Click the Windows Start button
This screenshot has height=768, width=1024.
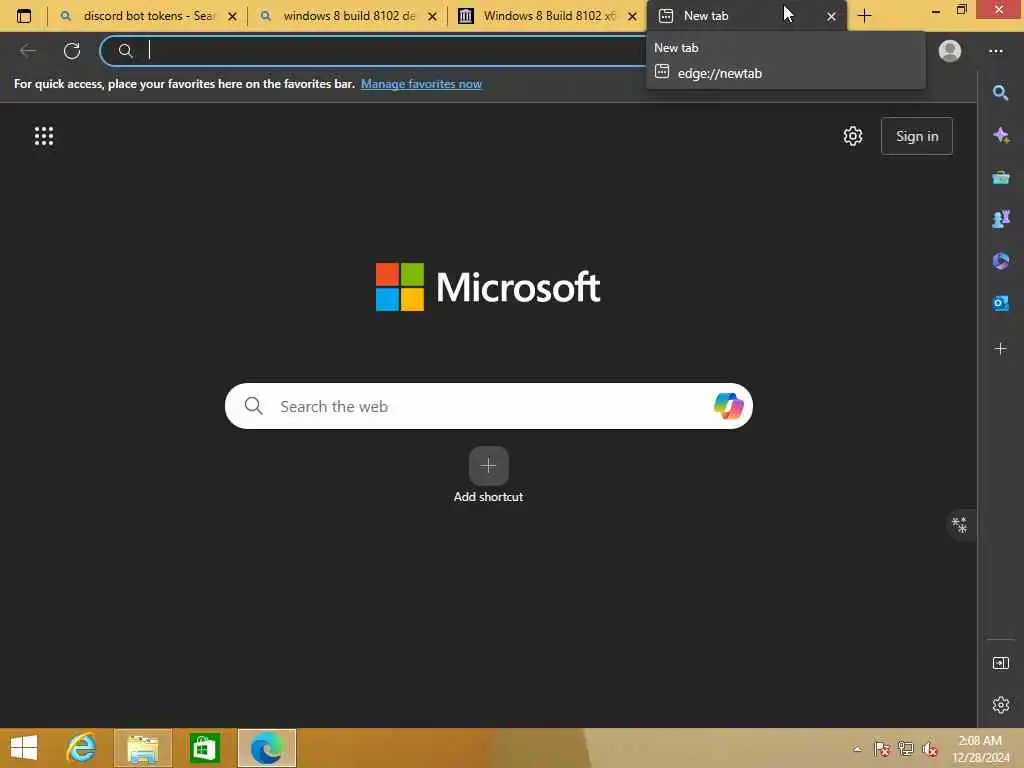24,748
